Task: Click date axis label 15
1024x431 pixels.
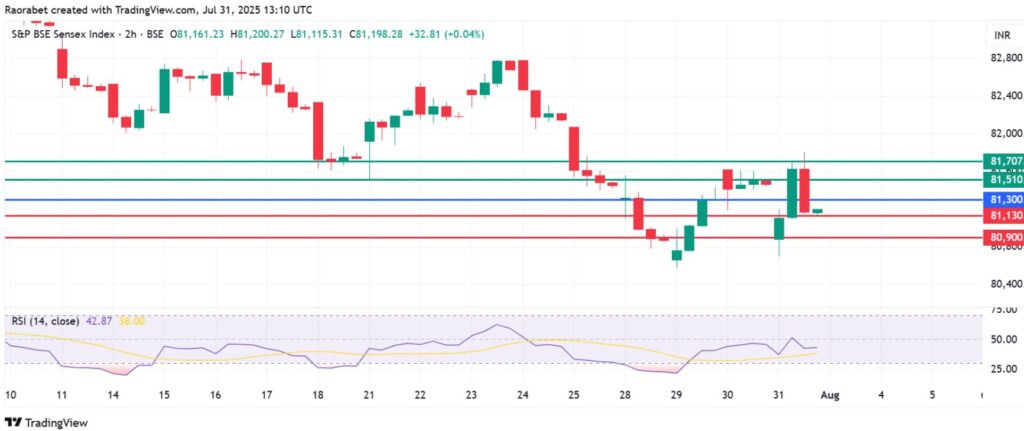Action: coord(163,395)
